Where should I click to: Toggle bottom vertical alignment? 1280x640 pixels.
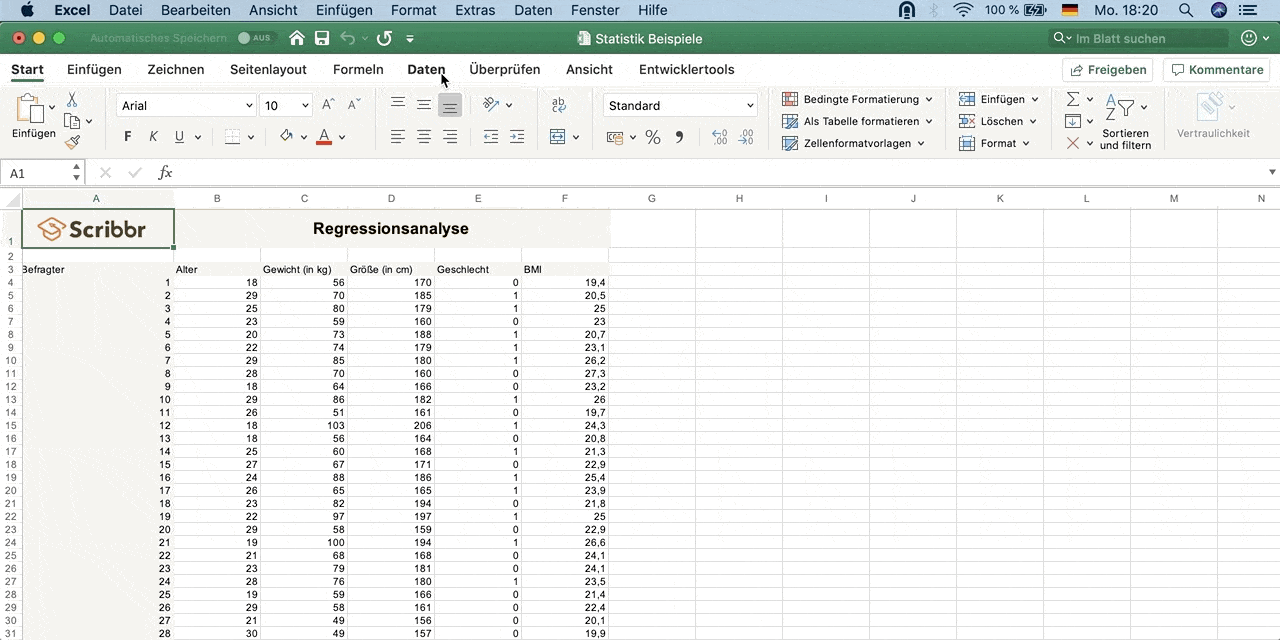point(450,104)
